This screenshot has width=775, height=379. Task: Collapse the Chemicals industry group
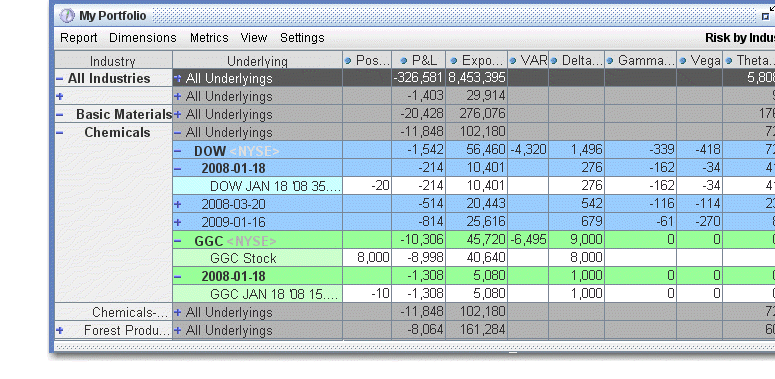pyautogui.click(x=60, y=132)
